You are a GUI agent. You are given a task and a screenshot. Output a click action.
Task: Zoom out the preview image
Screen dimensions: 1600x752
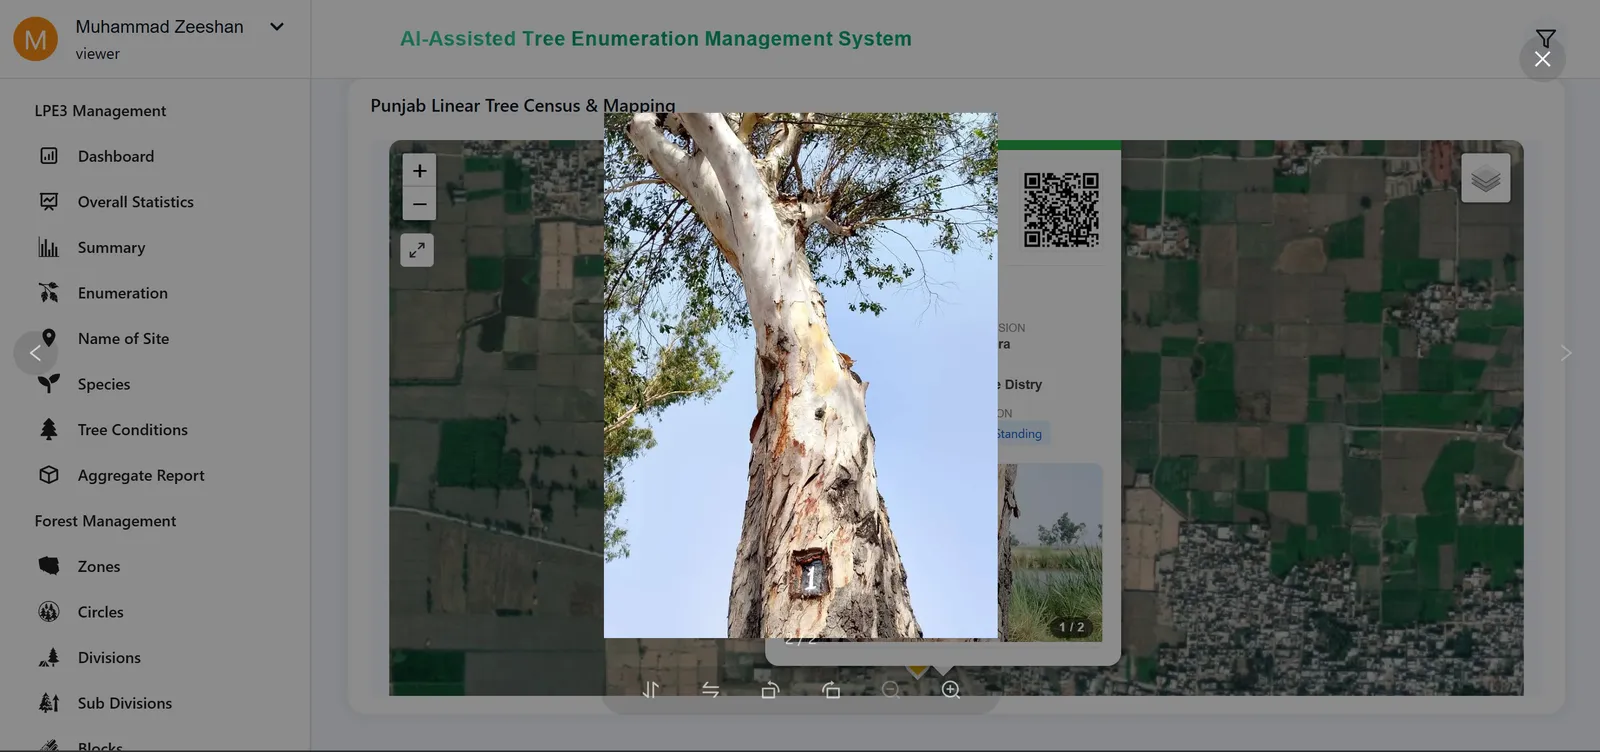(891, 690)
